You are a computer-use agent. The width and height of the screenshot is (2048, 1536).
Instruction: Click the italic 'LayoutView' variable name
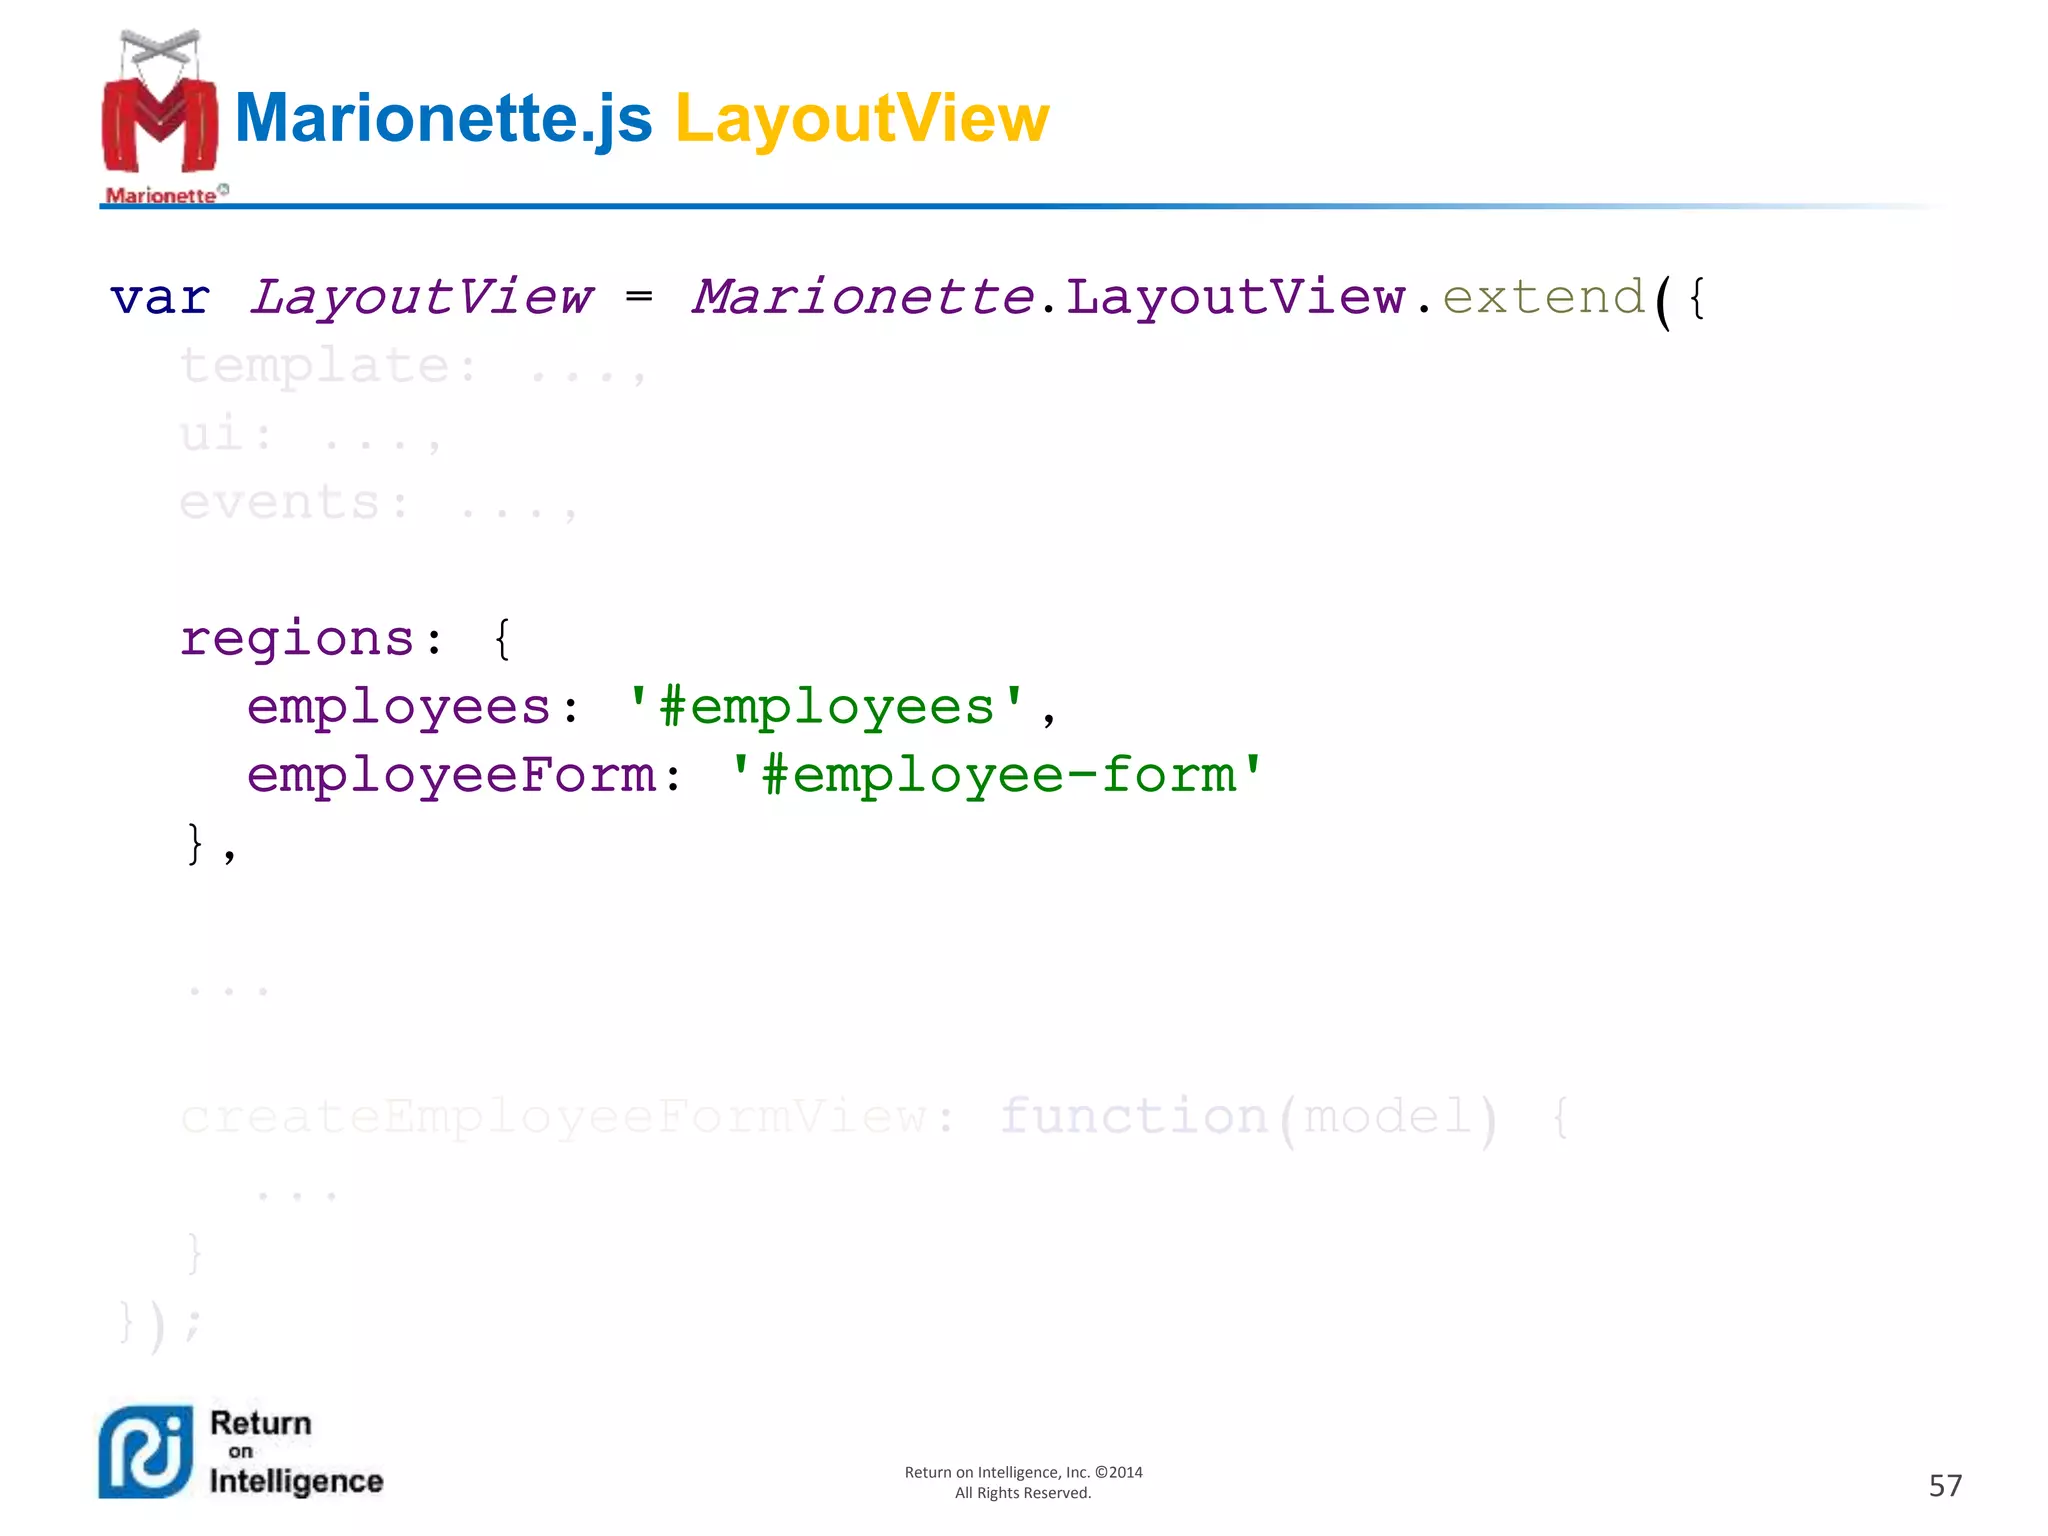(422, 298)
